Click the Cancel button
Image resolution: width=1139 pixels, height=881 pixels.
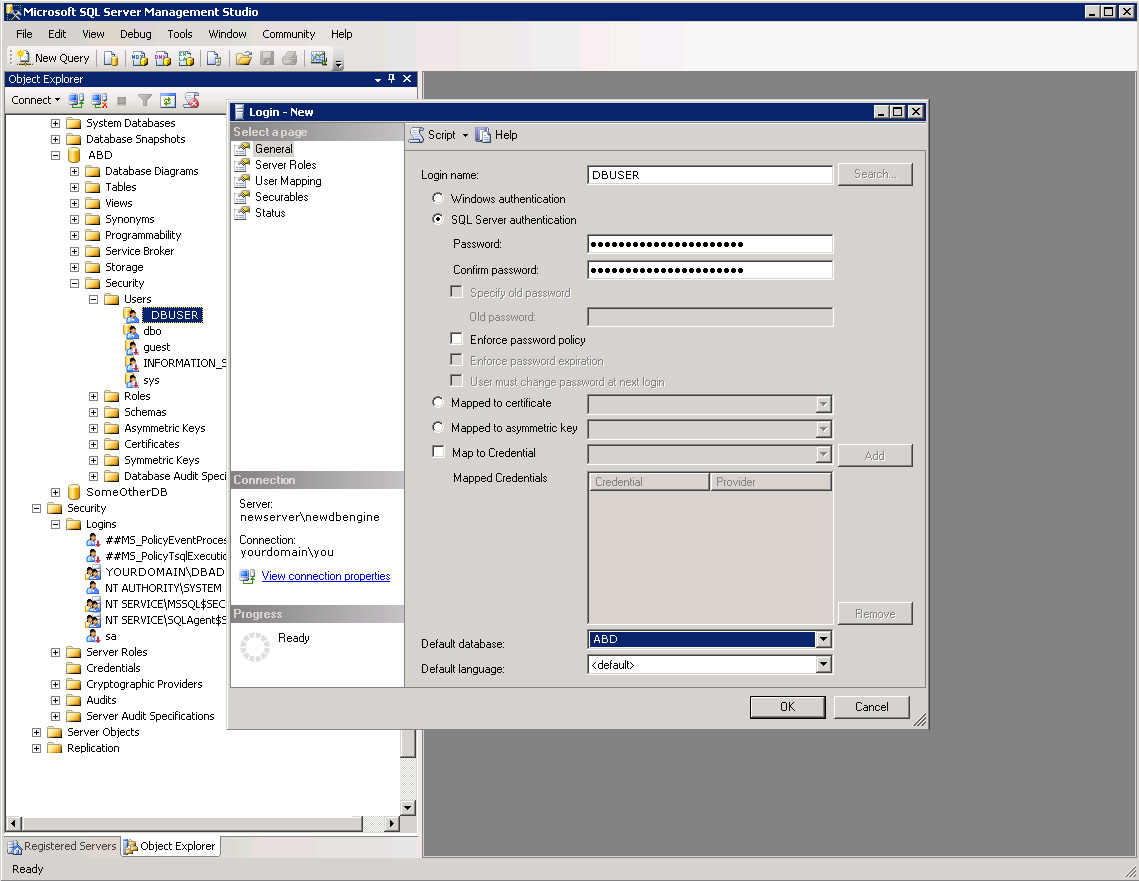click(x=872, y=707)
